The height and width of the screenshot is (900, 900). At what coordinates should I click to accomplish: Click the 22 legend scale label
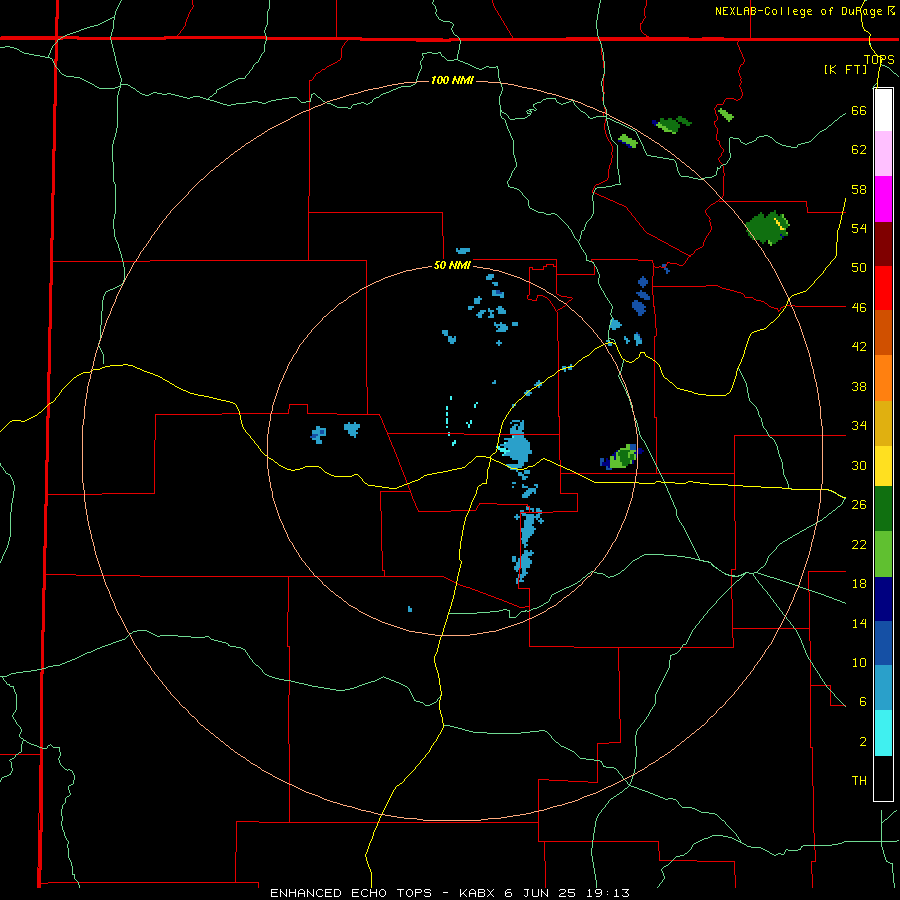(859, 544)
